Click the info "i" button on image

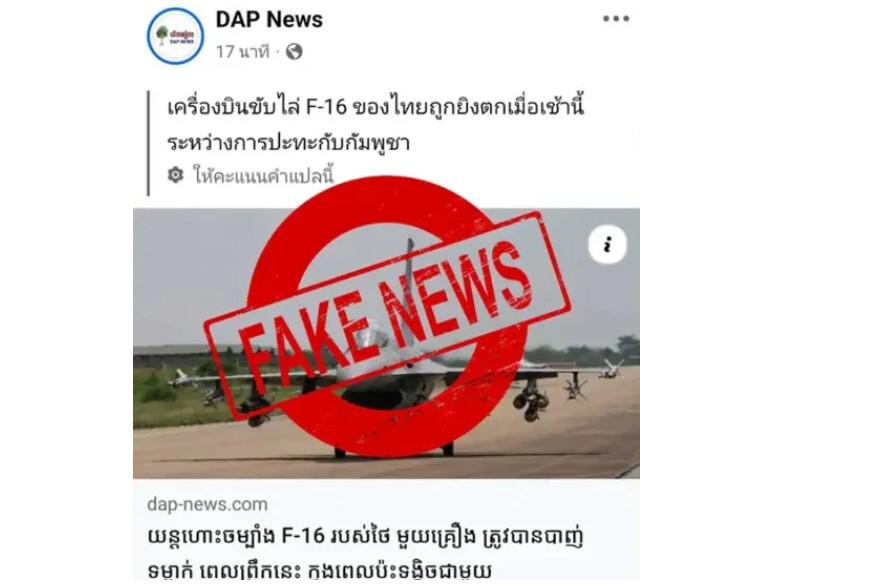(607, 244)
